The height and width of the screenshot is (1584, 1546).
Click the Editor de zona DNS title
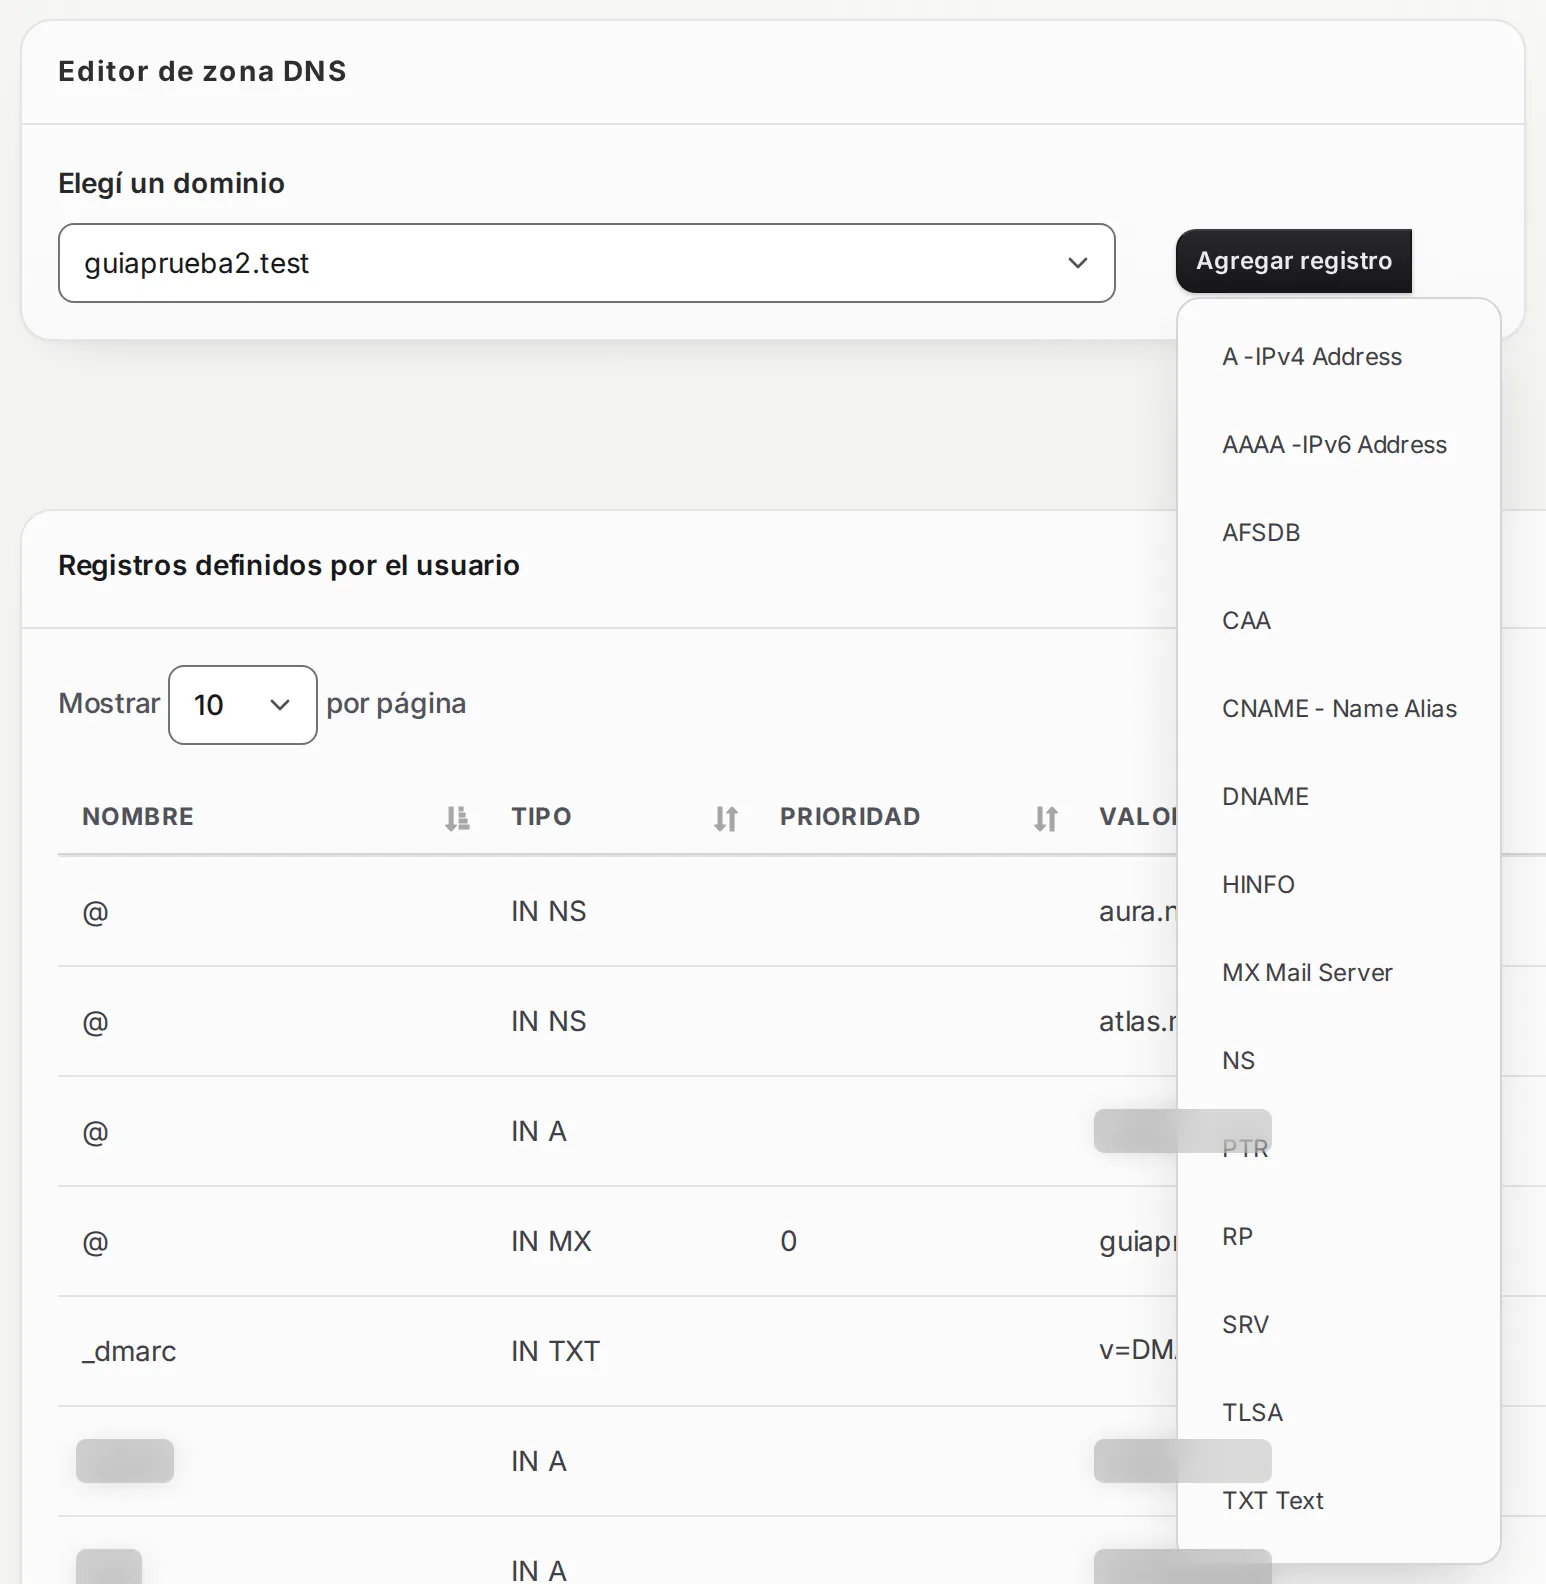(x=202, y=71)
